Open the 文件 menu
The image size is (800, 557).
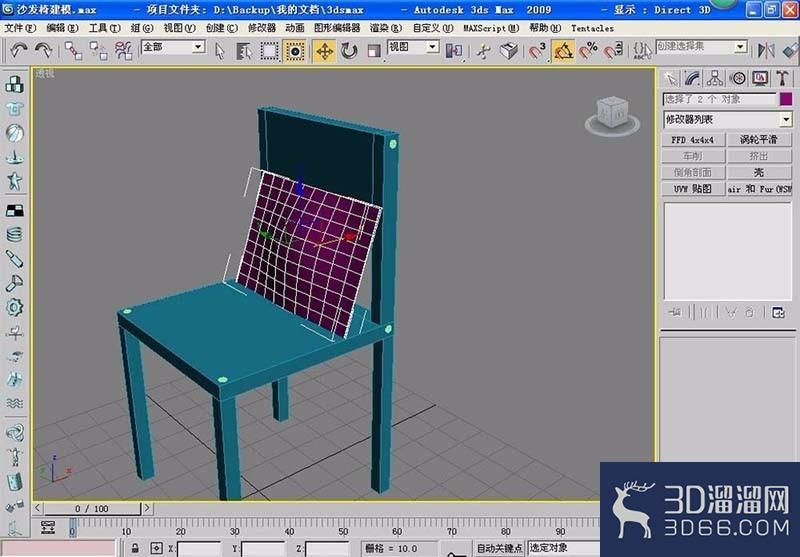pyautogui.click(x=20, y=28)
